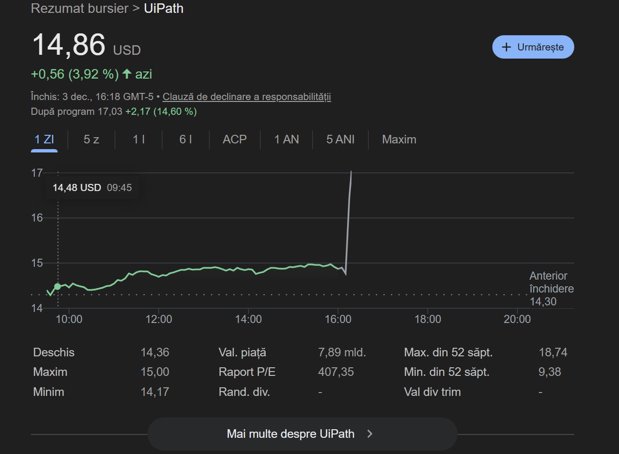Follow the stock with the Urmărește button
619x454 pixels.
[x=533, y=47]
